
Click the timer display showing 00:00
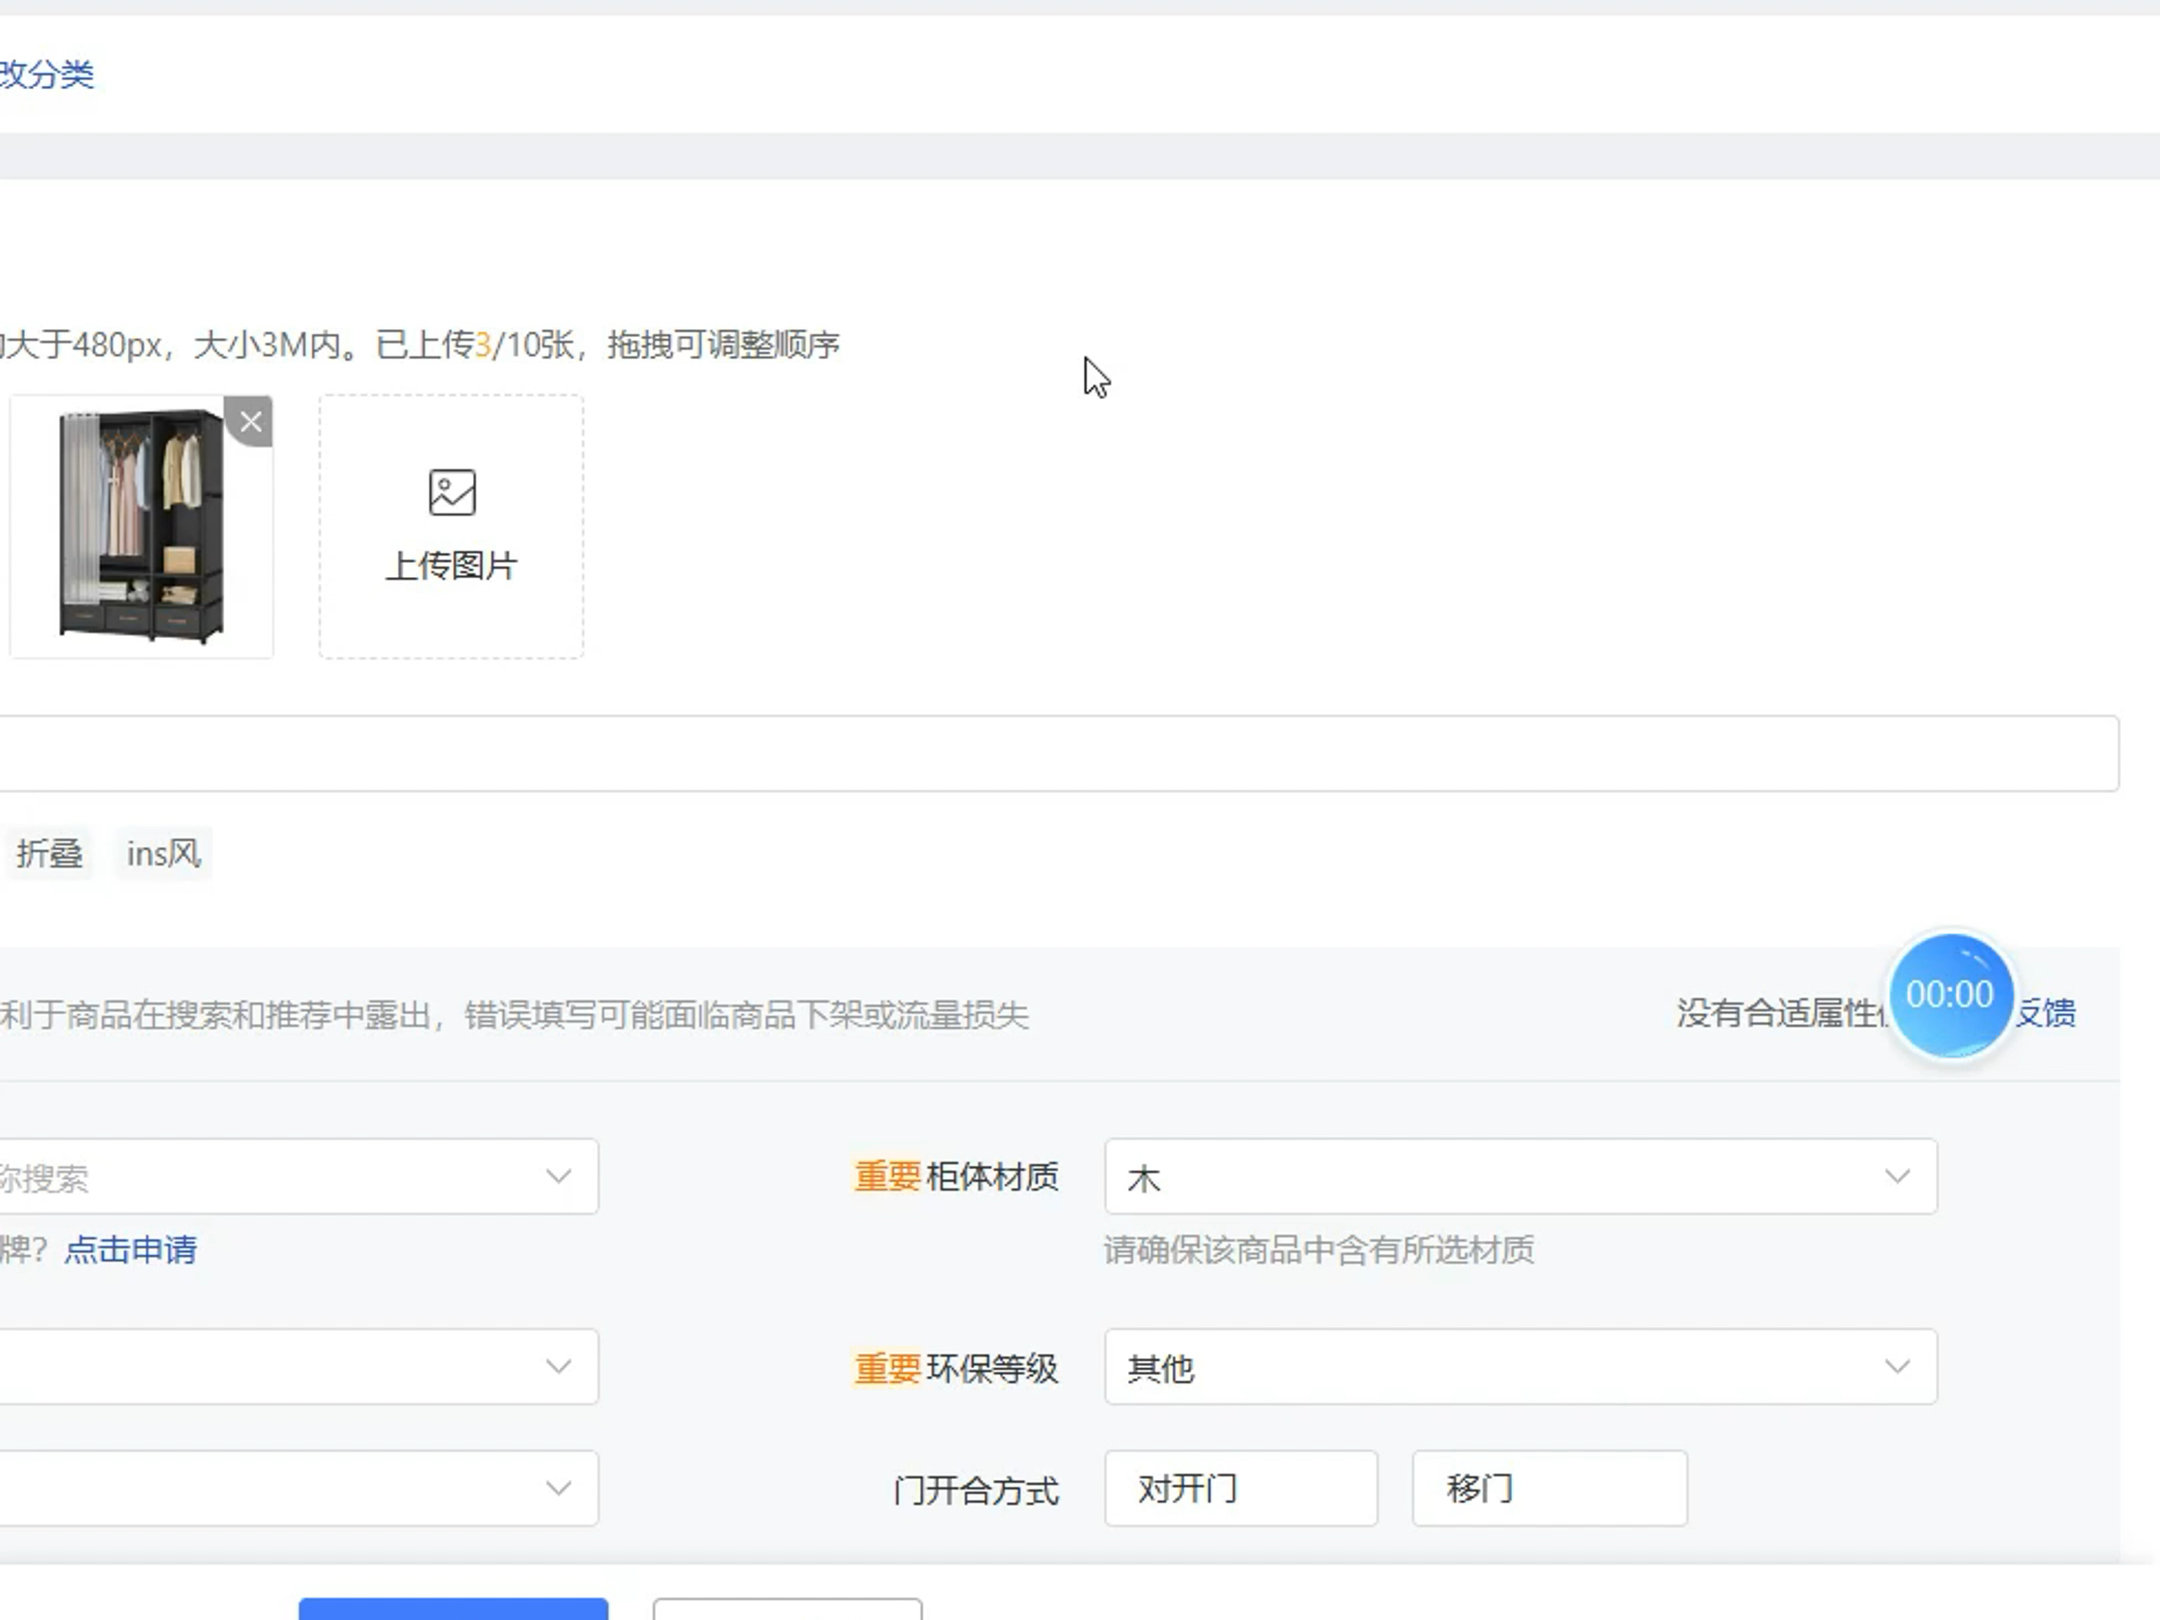pos(1949,994)
